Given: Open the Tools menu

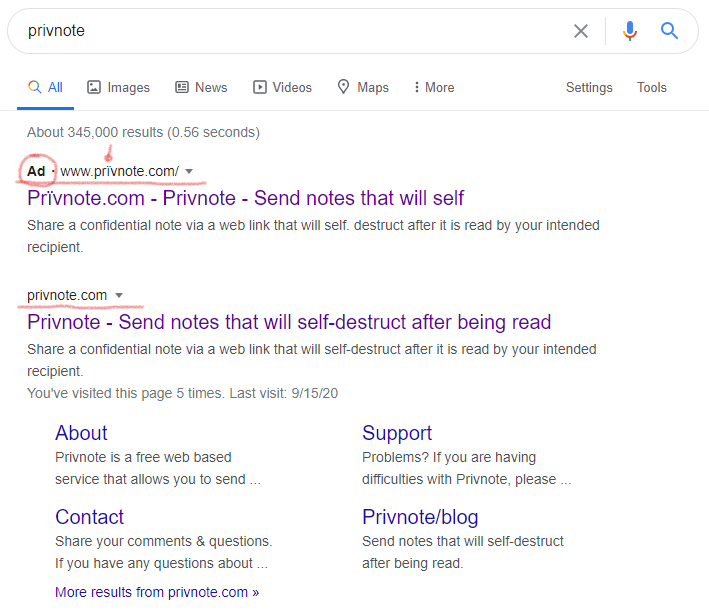Looking at the screenshot, I should 652,87.
